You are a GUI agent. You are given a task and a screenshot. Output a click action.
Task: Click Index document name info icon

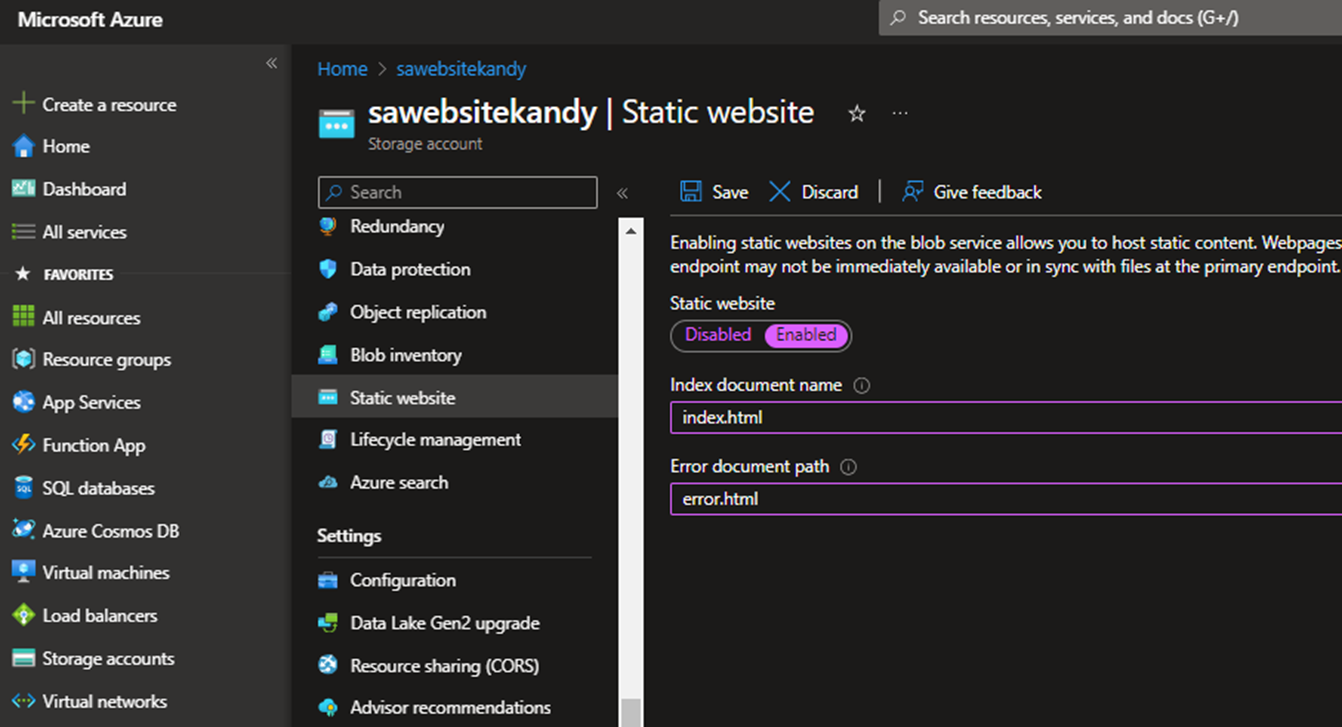click(861, 385)
